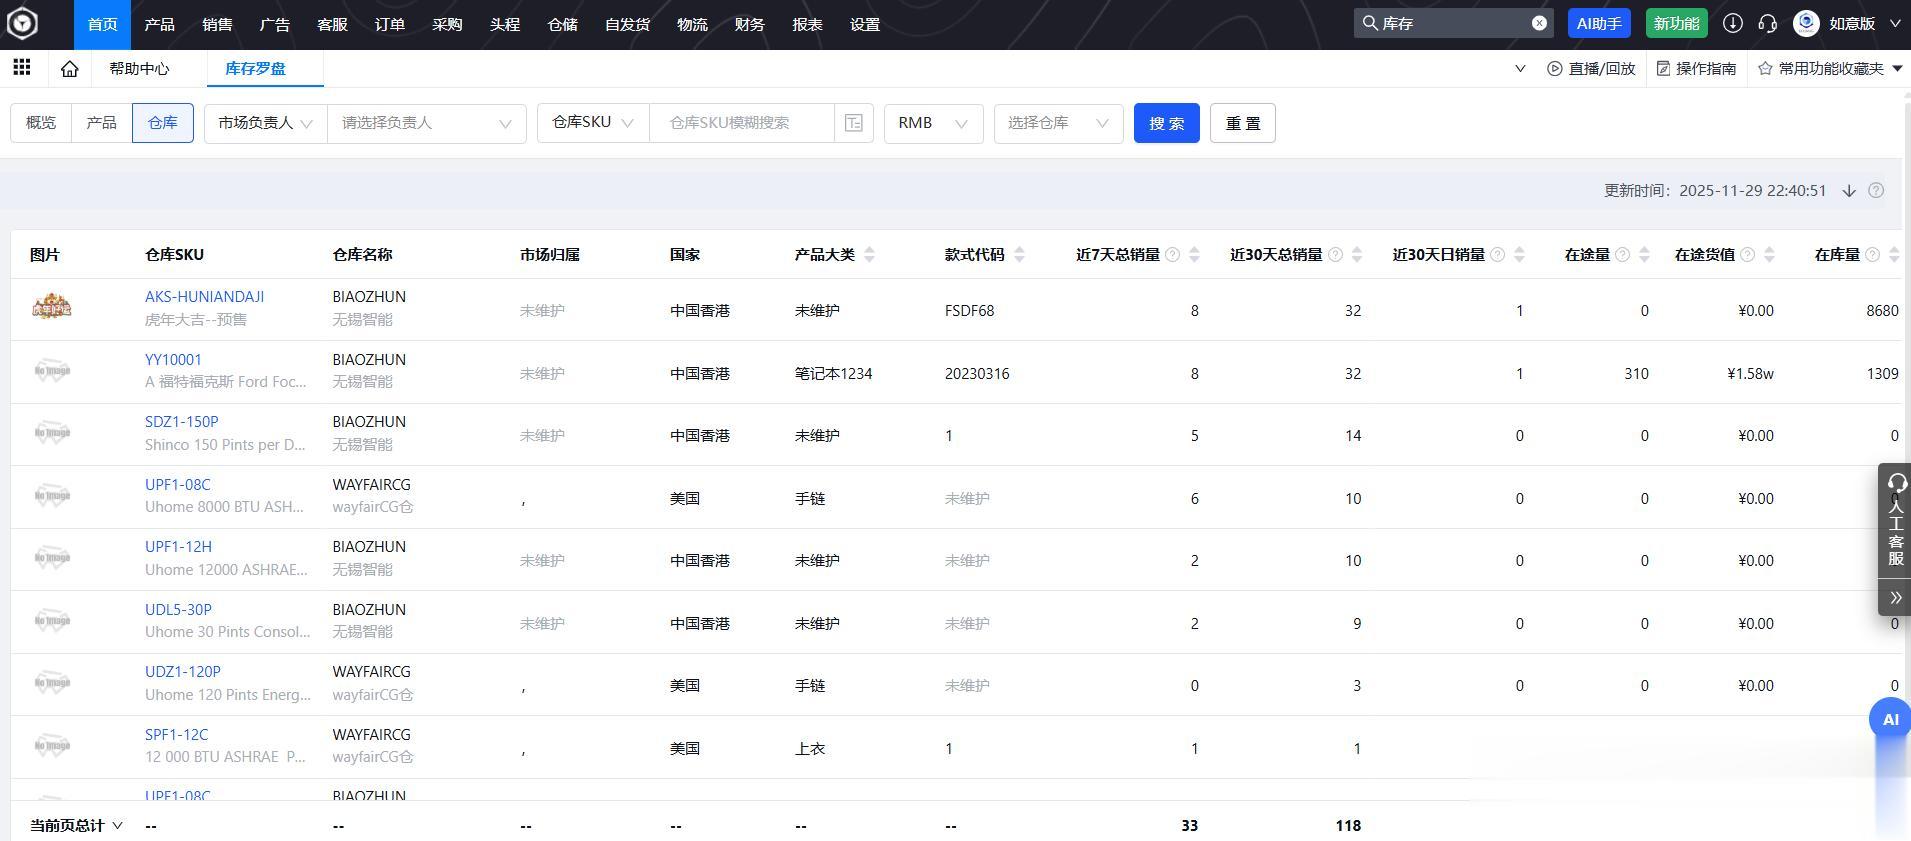
Task: Open SKU link AKS-HUNIANDAJI
Action: 204,297
